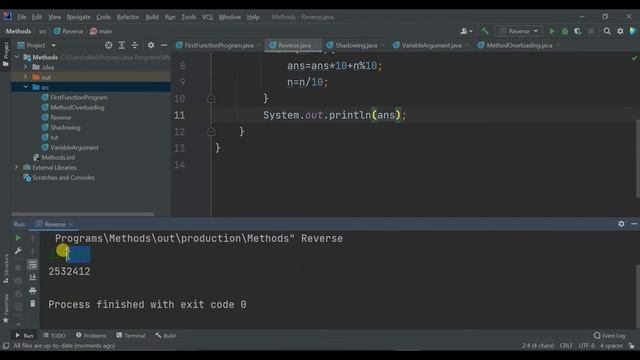640x360 pixels.
Task: Open the VCS menu
Action: click(x=207, y=17)
